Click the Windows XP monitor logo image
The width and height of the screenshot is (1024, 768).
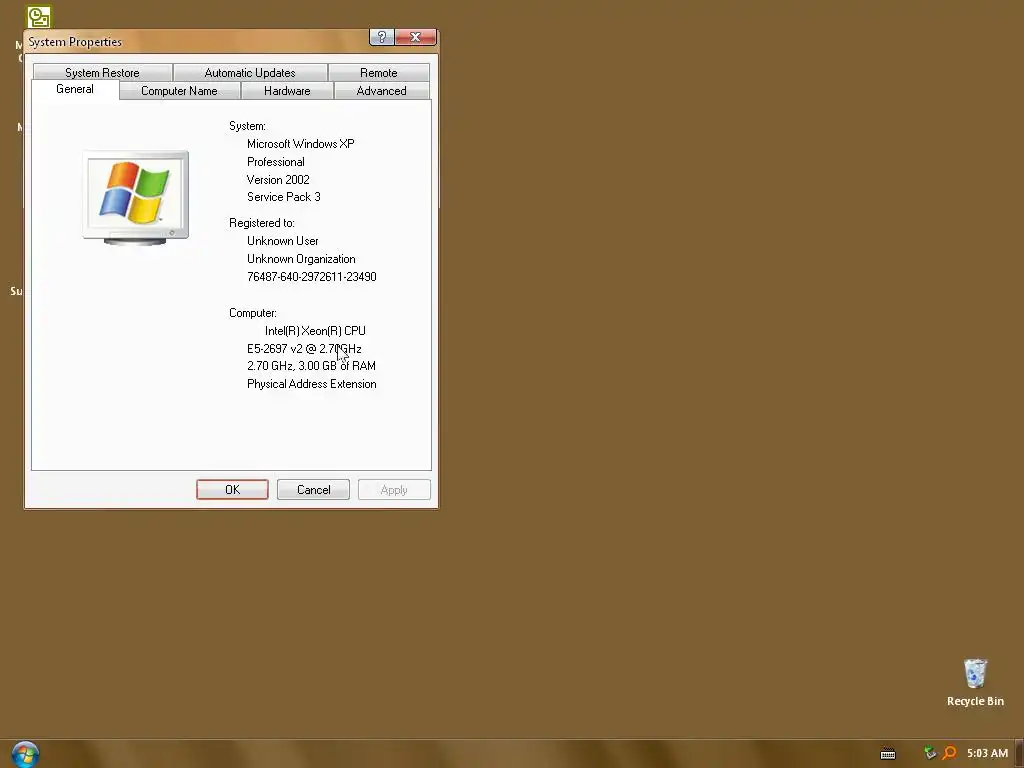(136, 198)
